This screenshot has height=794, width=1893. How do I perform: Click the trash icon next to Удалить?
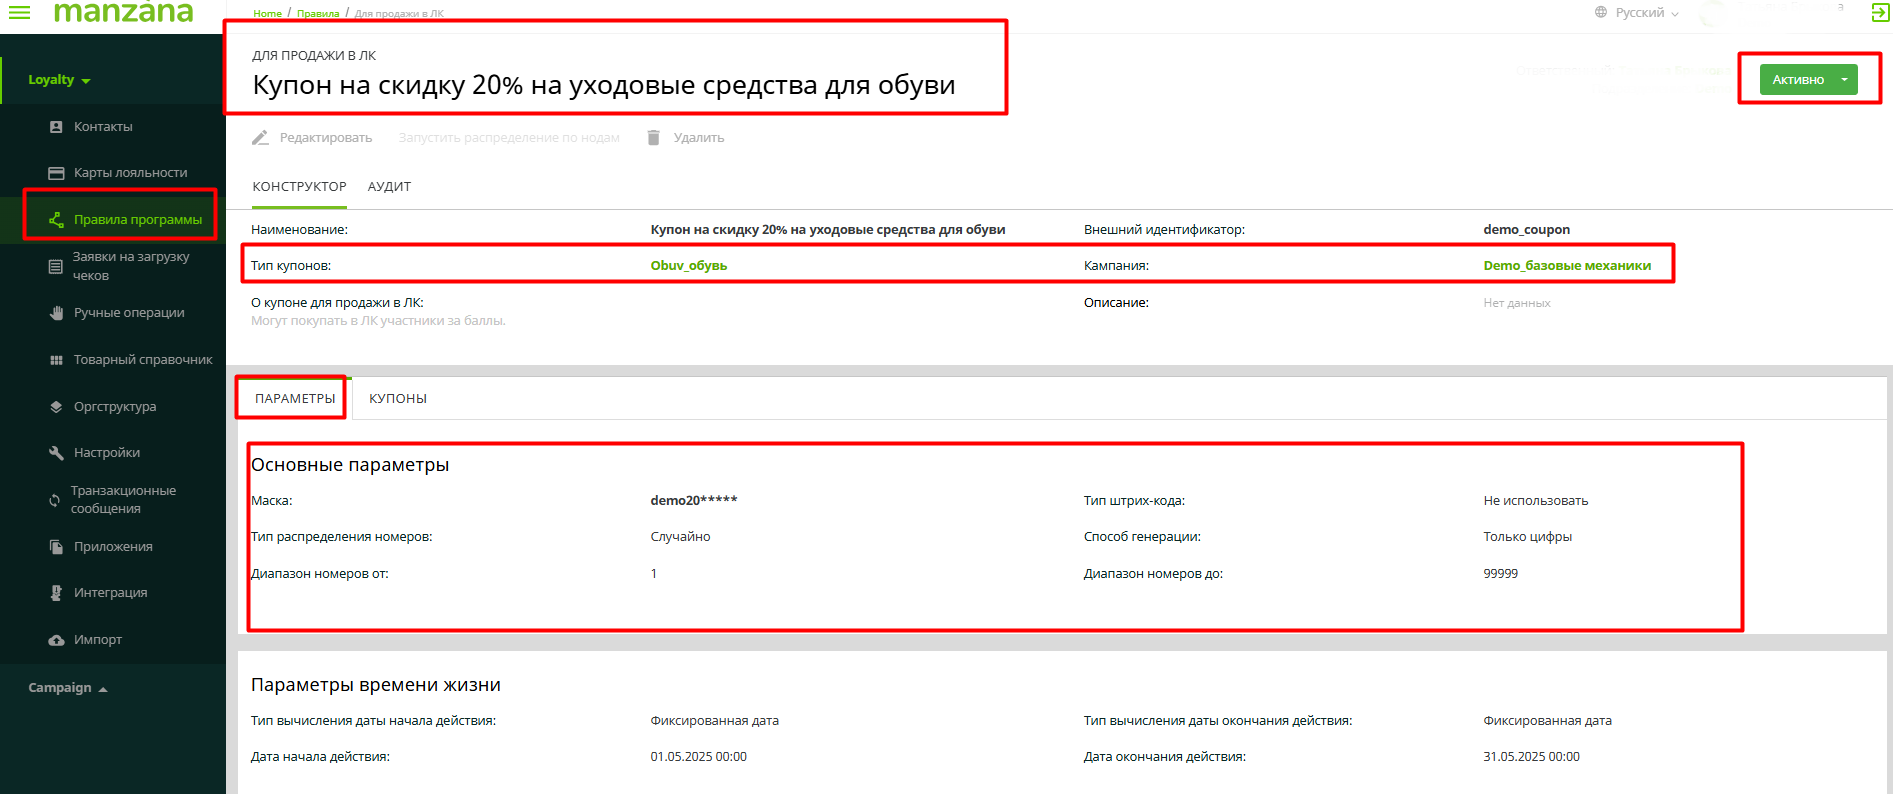tap(653, 138)
